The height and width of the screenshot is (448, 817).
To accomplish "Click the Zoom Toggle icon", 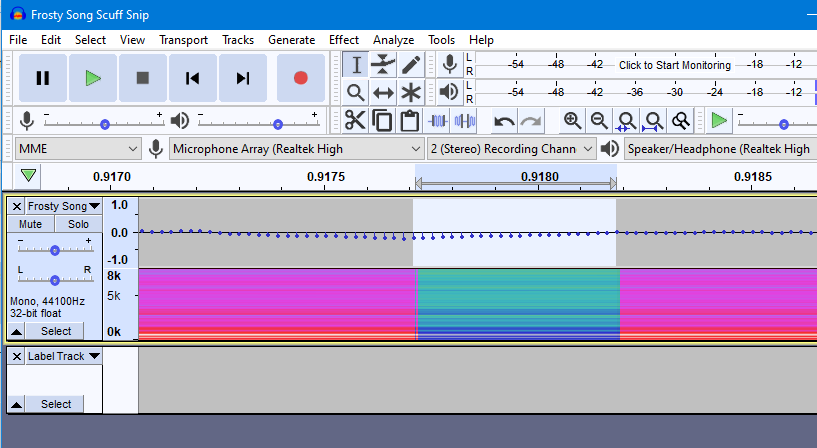I will tap(680, 121).
